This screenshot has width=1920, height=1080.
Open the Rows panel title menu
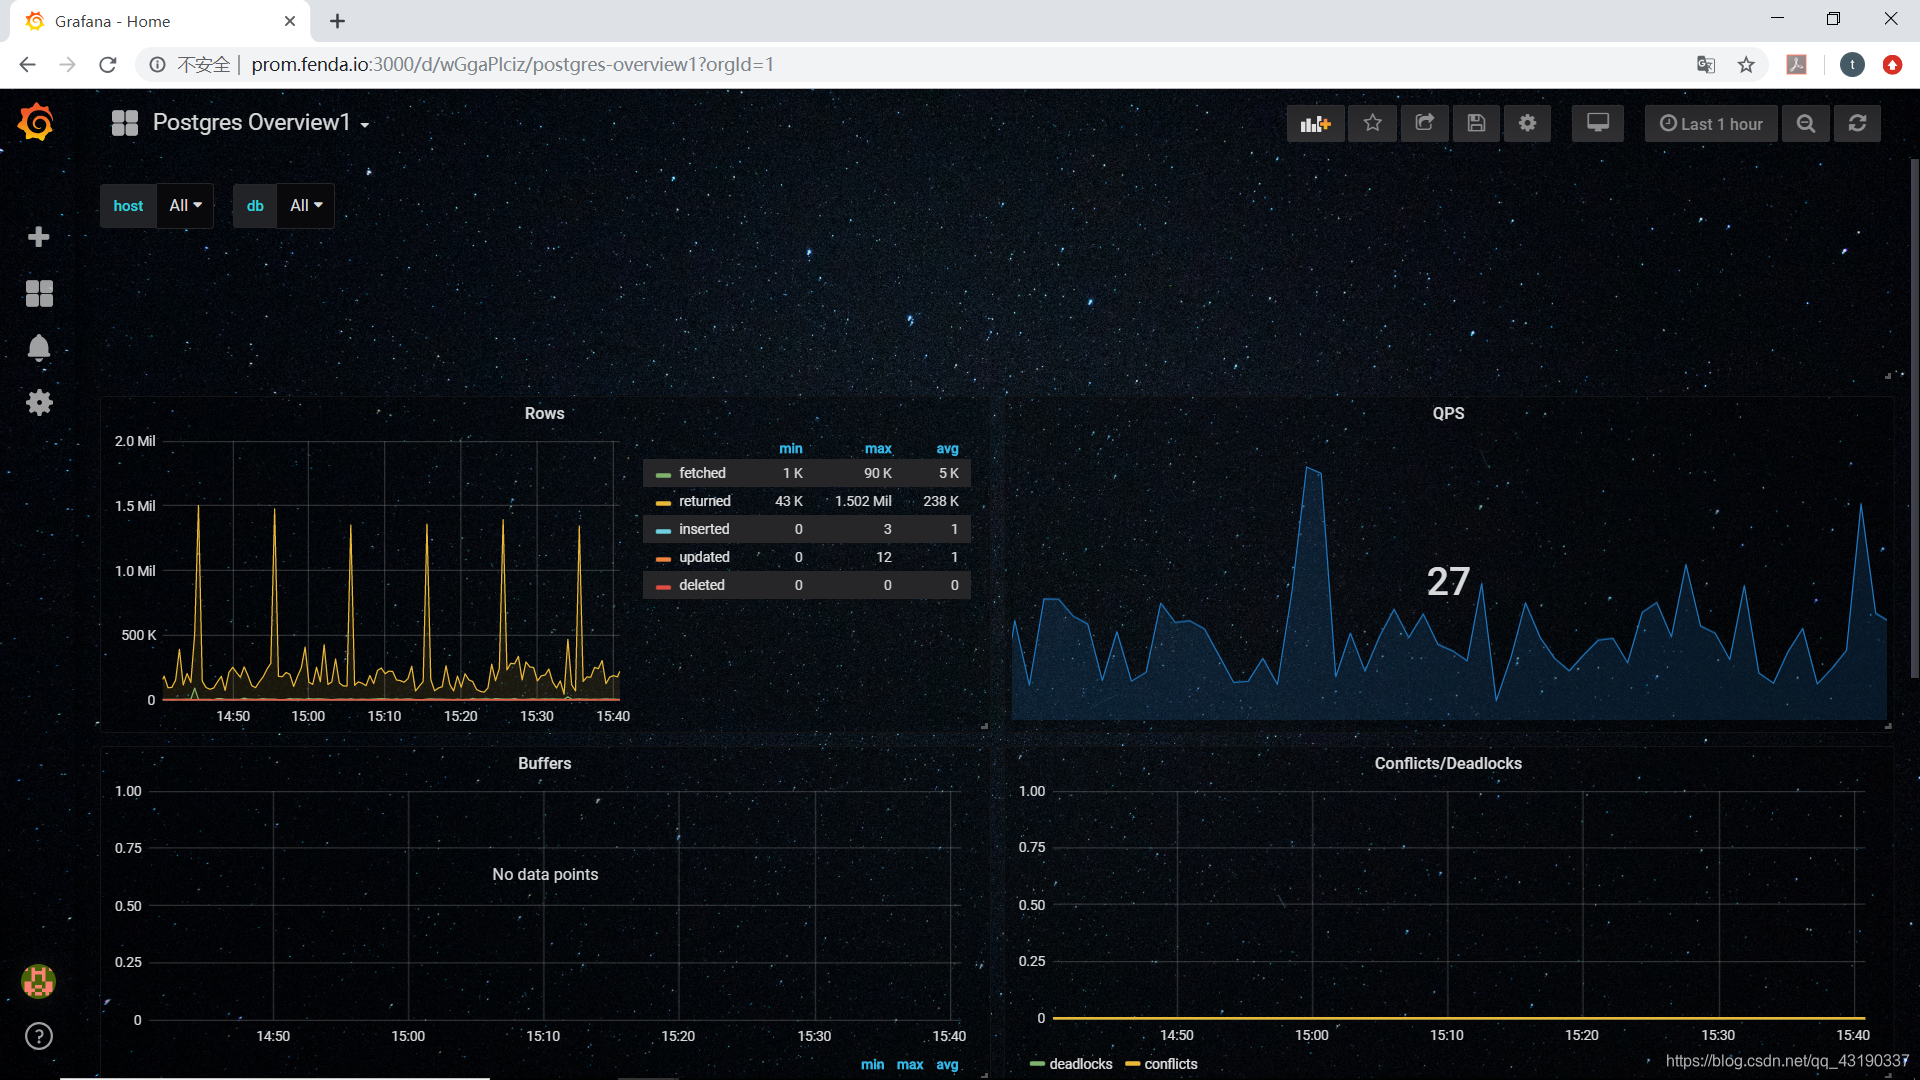pyautogui.click(x=544, y=414)
